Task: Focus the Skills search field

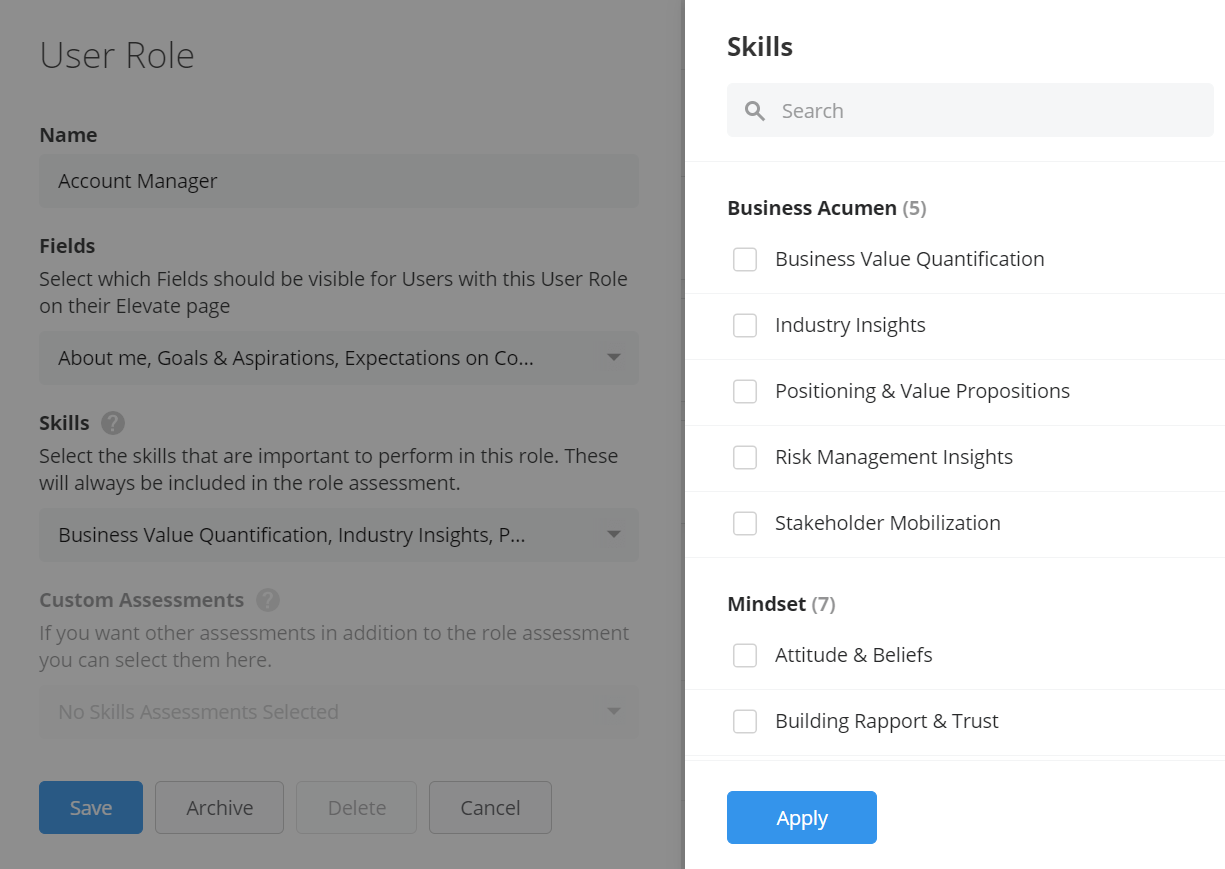Action: tap(970, 110)
